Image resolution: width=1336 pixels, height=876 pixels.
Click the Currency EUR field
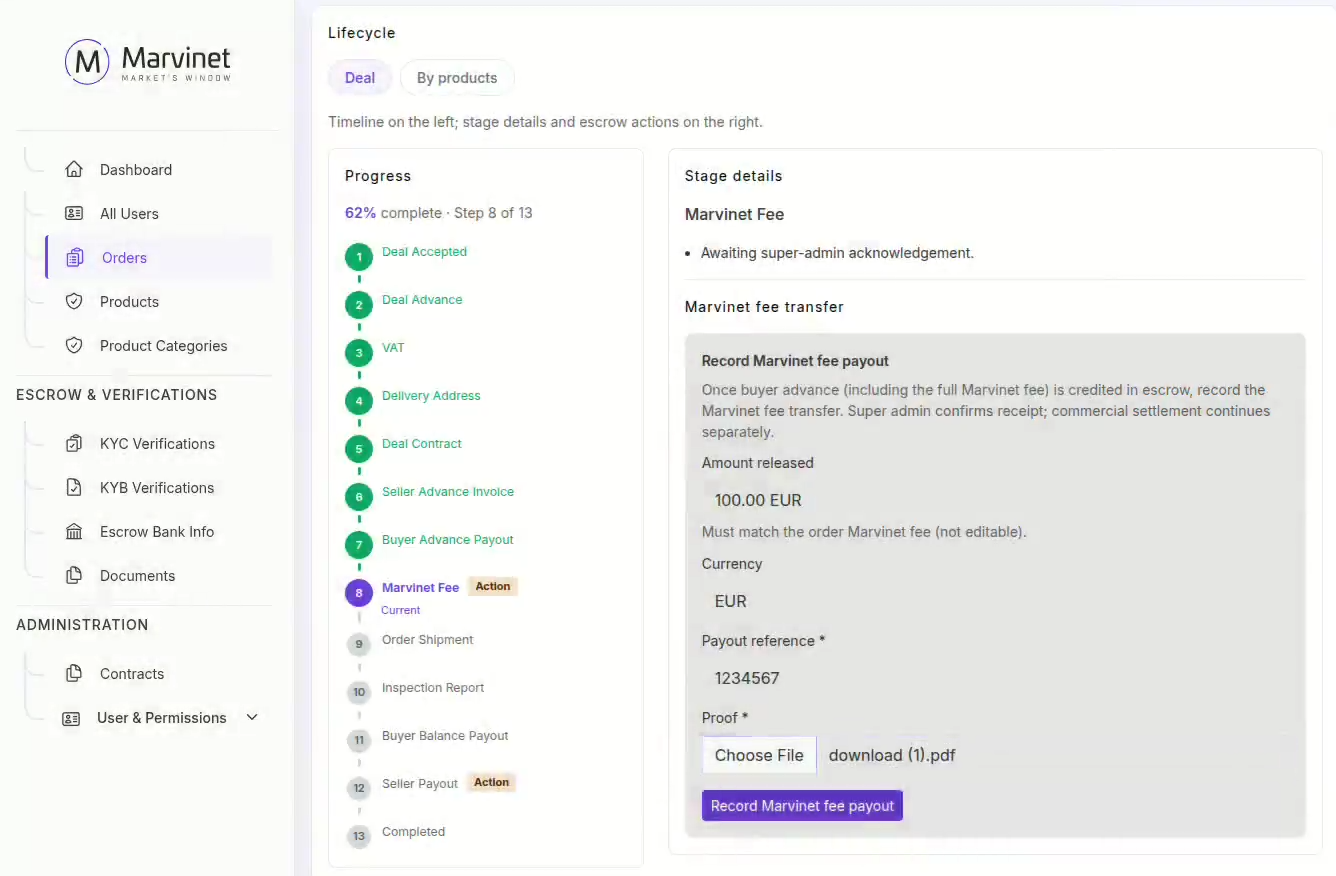pyautogui.click(x=995, y=601)
